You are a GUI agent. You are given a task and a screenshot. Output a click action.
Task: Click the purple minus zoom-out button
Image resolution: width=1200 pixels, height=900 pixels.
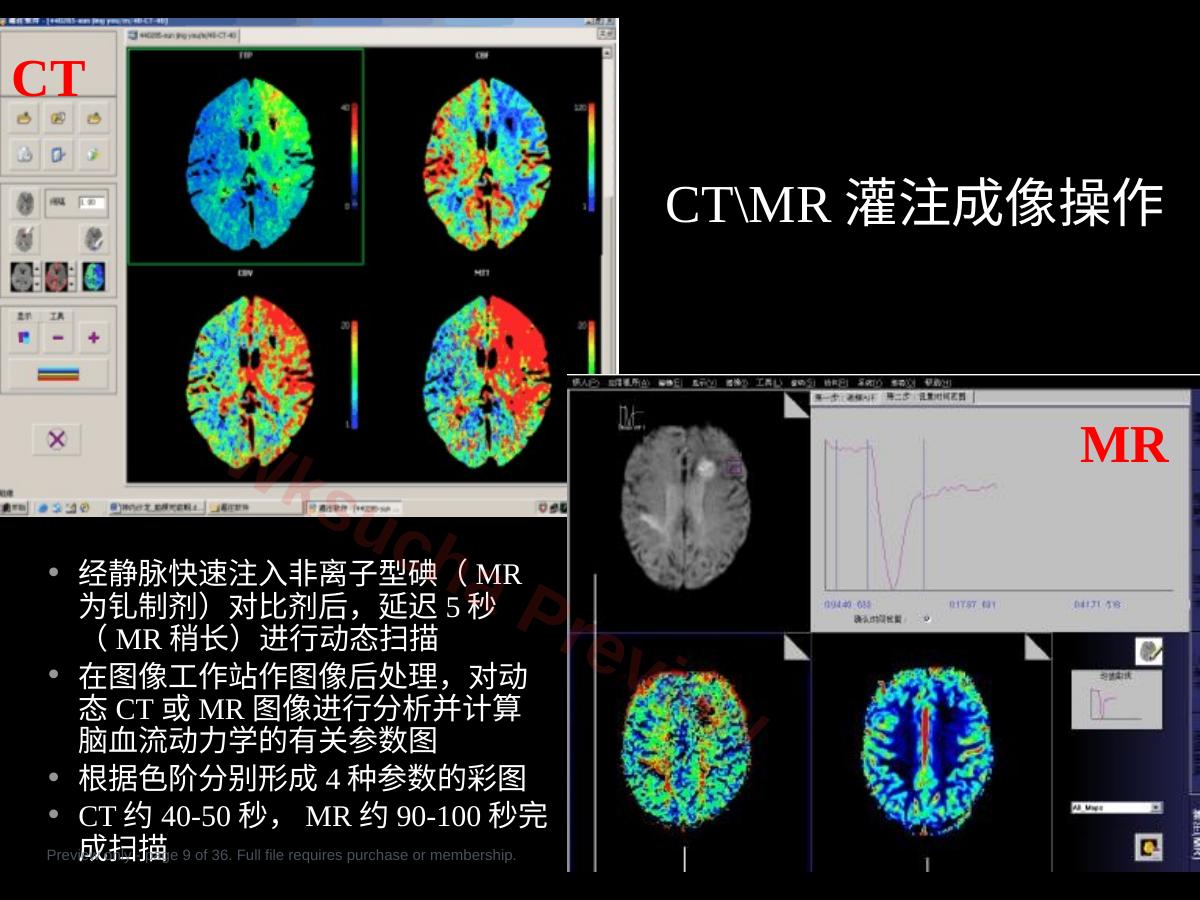tap(58, 338)
